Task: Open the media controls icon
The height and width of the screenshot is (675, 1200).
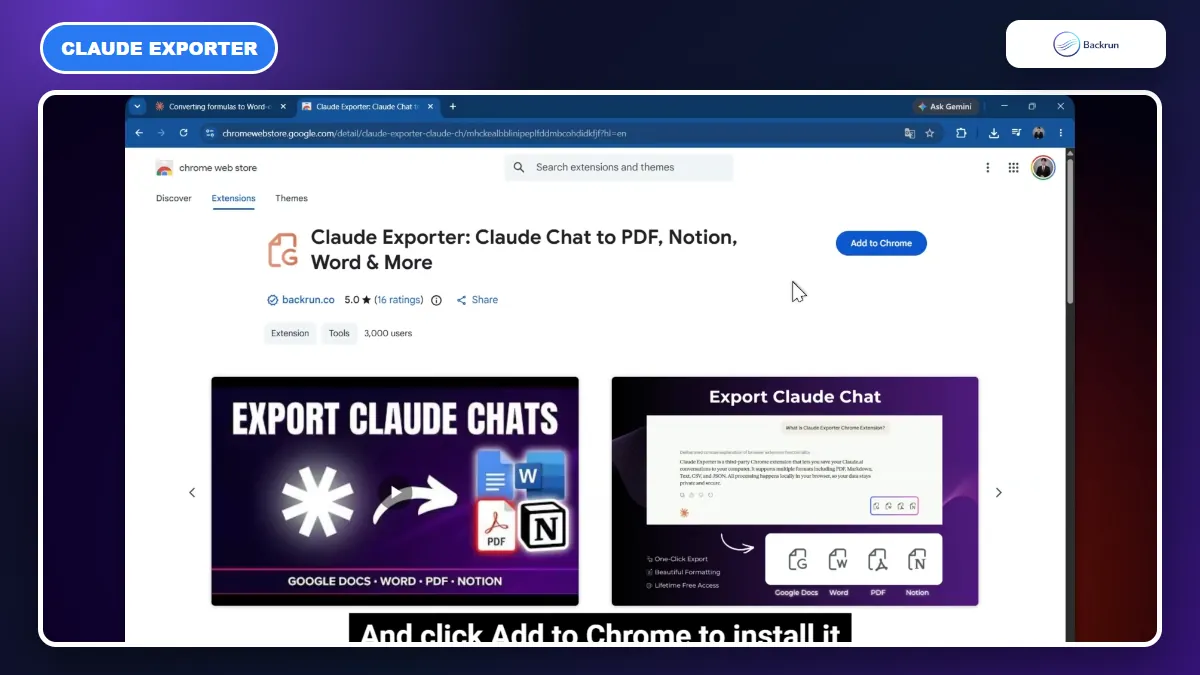Action: (x=1016, y=133)
